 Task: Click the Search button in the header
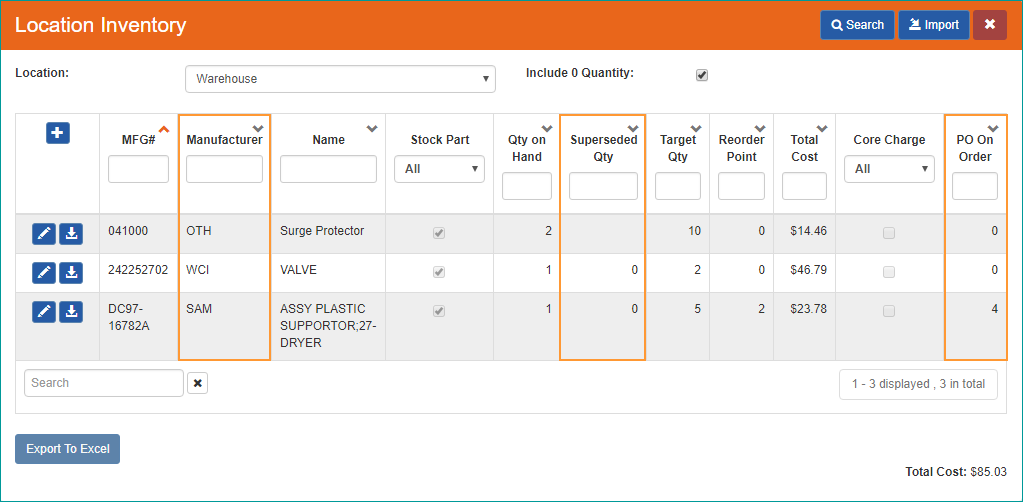(x=857, y=25)
